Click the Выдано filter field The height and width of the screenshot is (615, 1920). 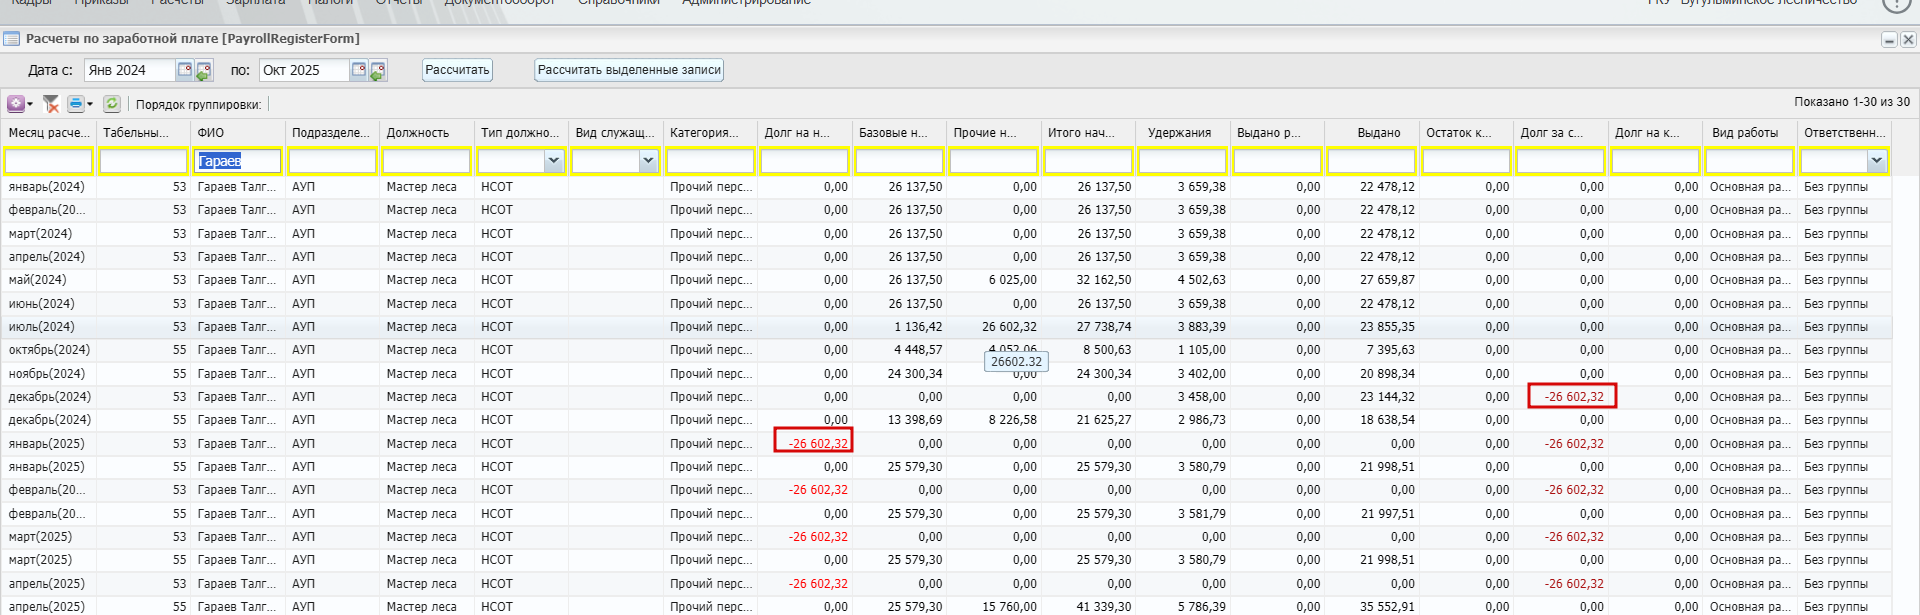click(x=1371, y=161)
